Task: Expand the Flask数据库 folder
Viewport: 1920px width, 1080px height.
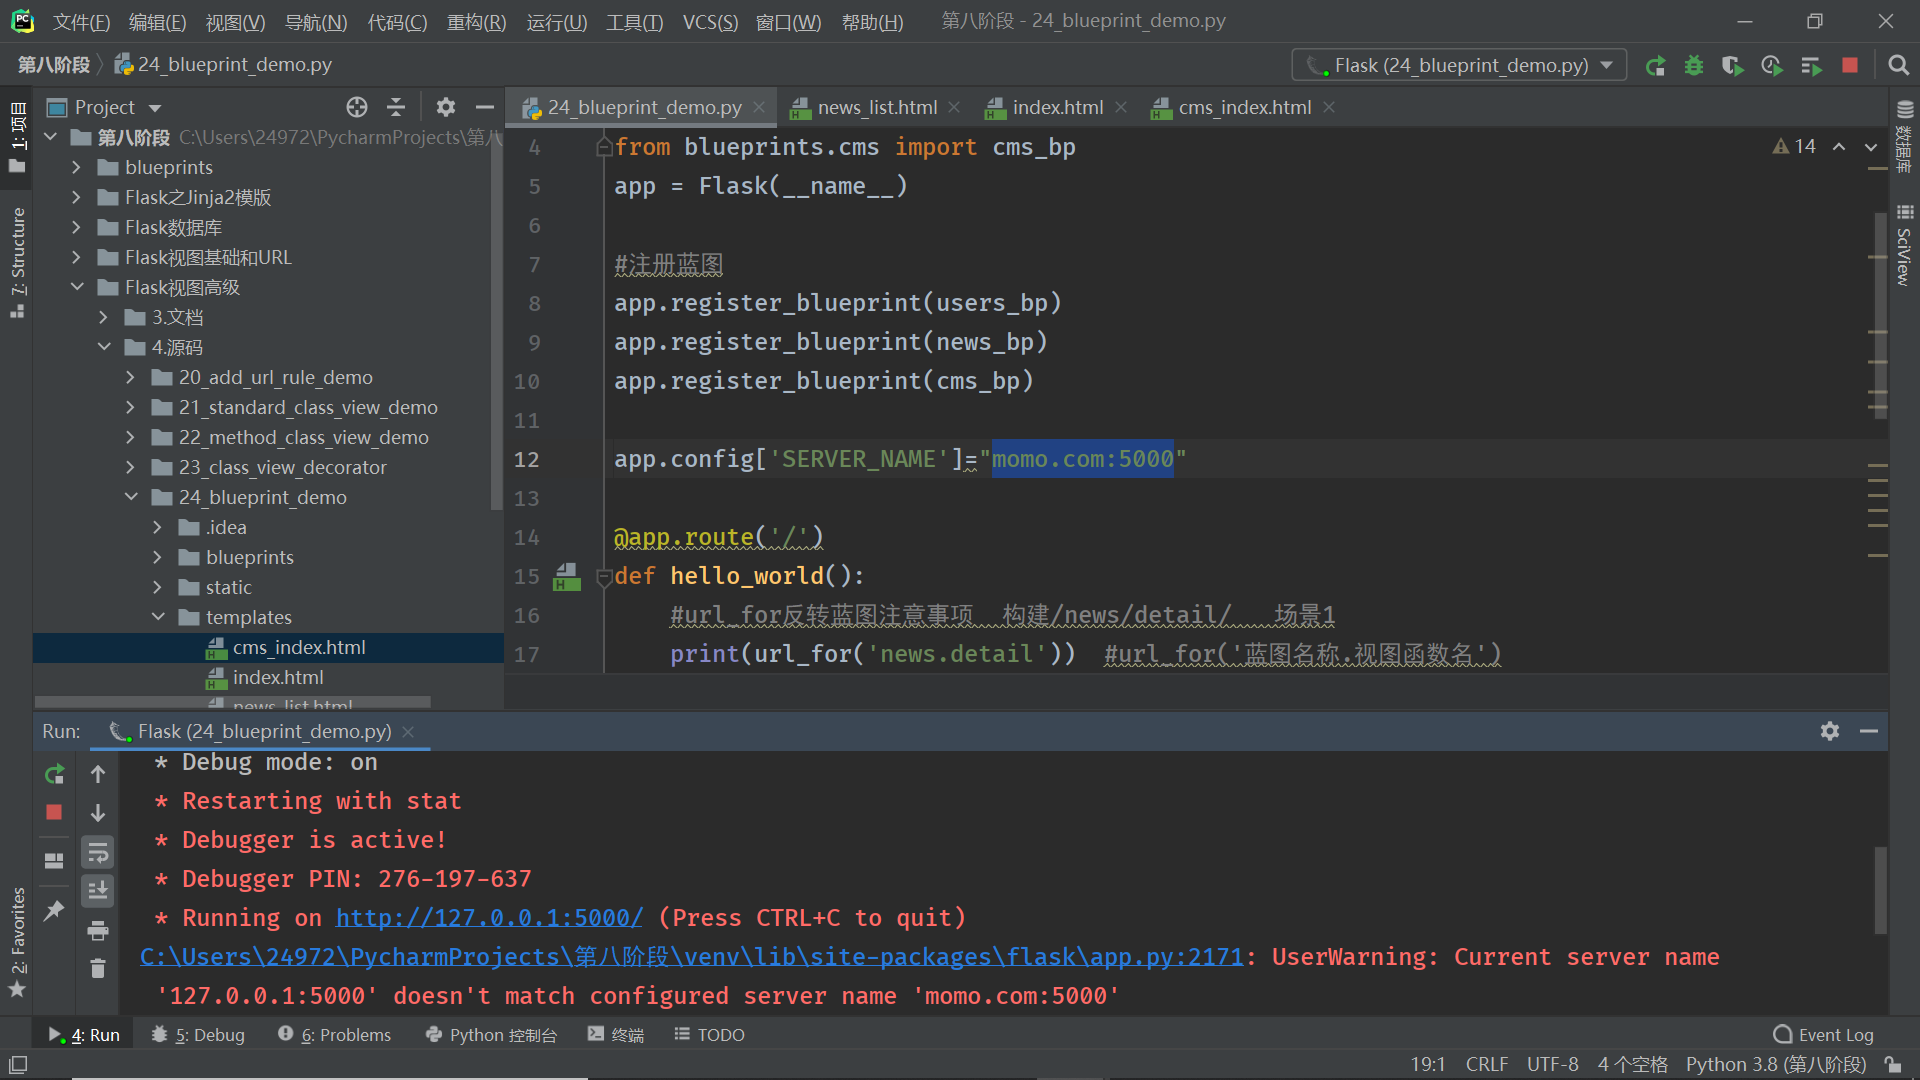Action: [x=76, y=228]
